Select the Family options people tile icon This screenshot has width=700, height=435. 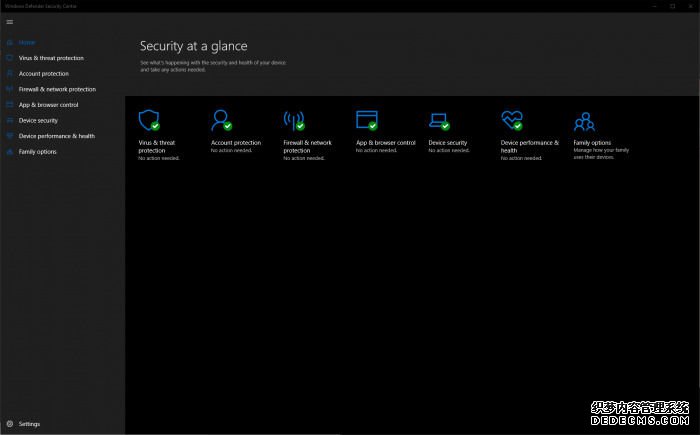click(x=584, y=122)
